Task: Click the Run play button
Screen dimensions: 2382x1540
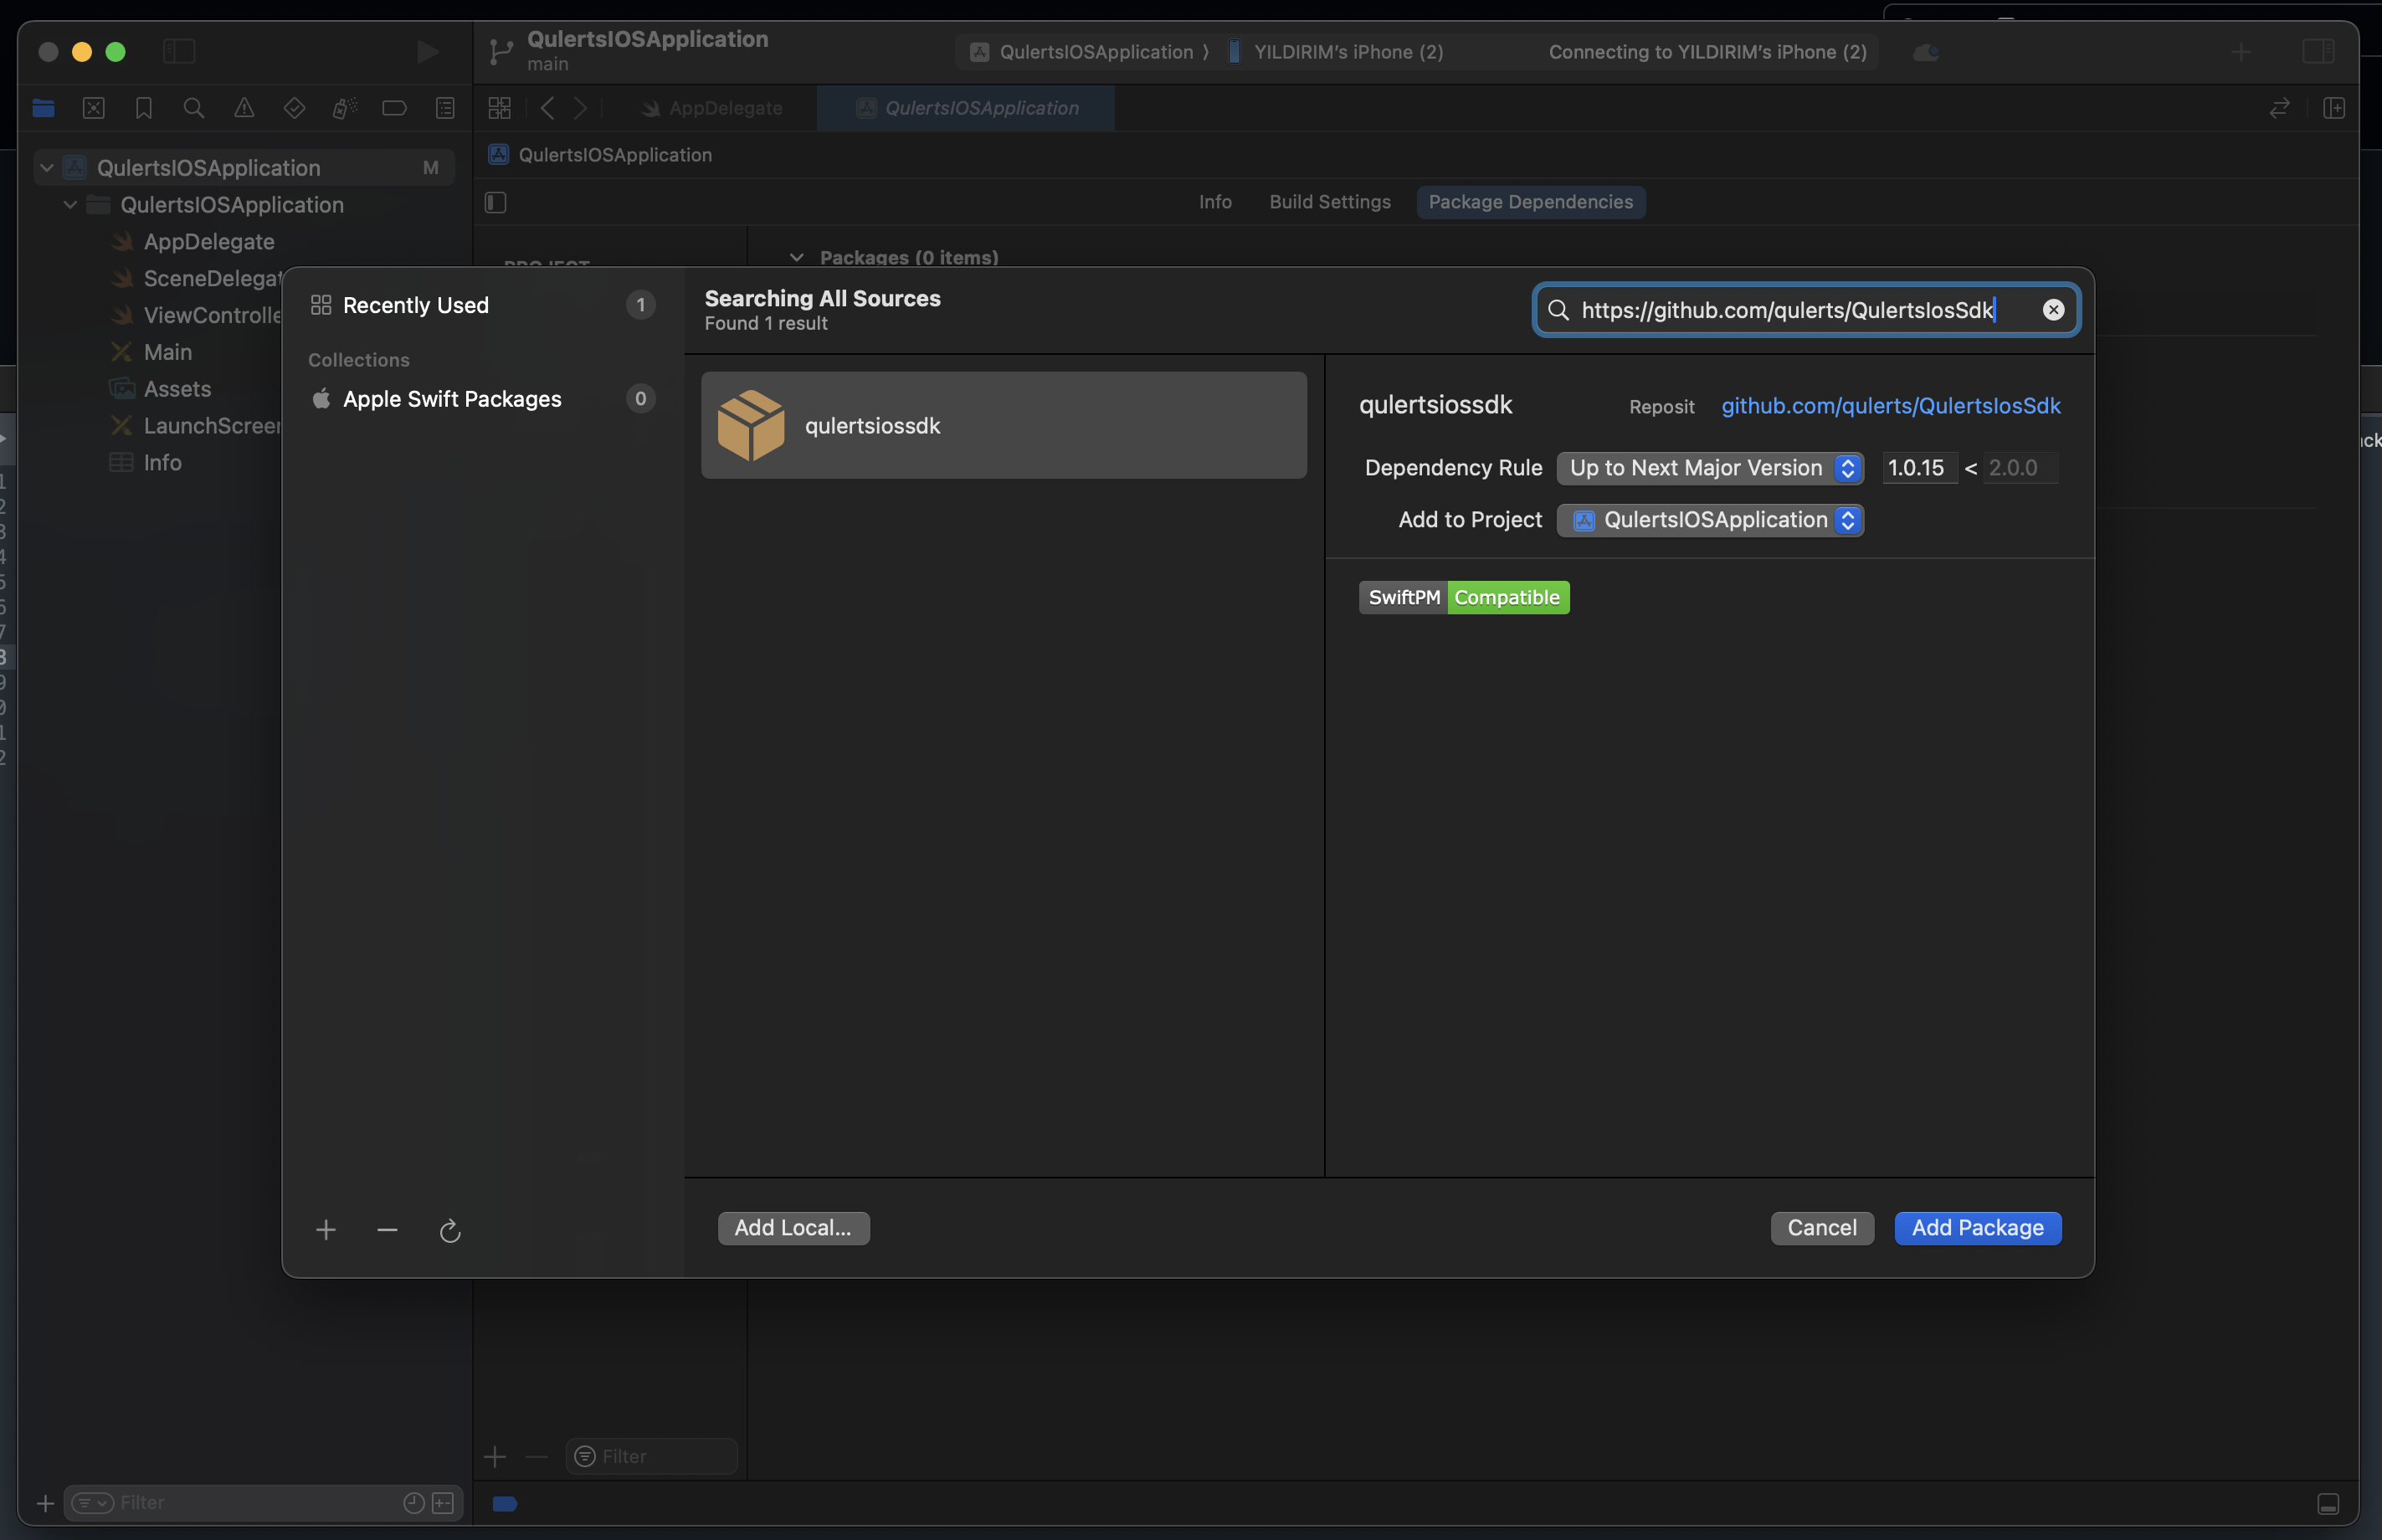Action: point(427,51)
